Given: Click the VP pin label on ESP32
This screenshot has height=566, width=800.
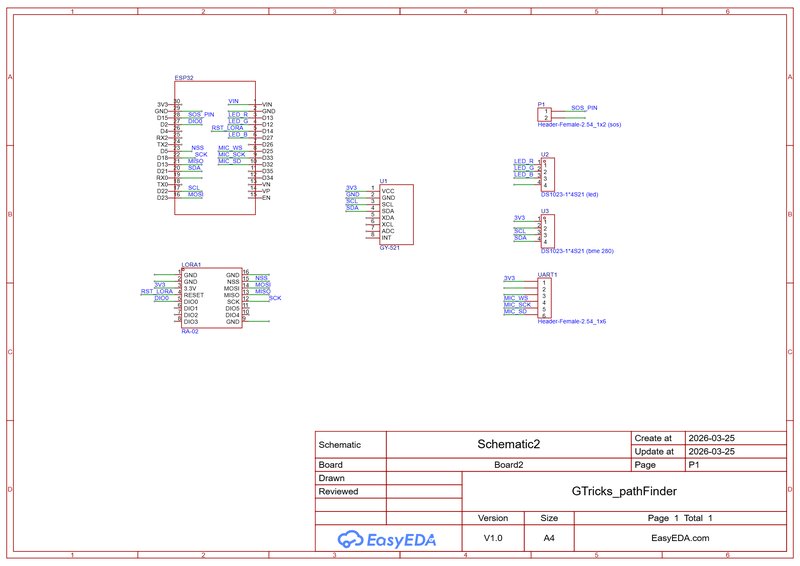Looking at the screenshot, I should [x=266, y=191].
